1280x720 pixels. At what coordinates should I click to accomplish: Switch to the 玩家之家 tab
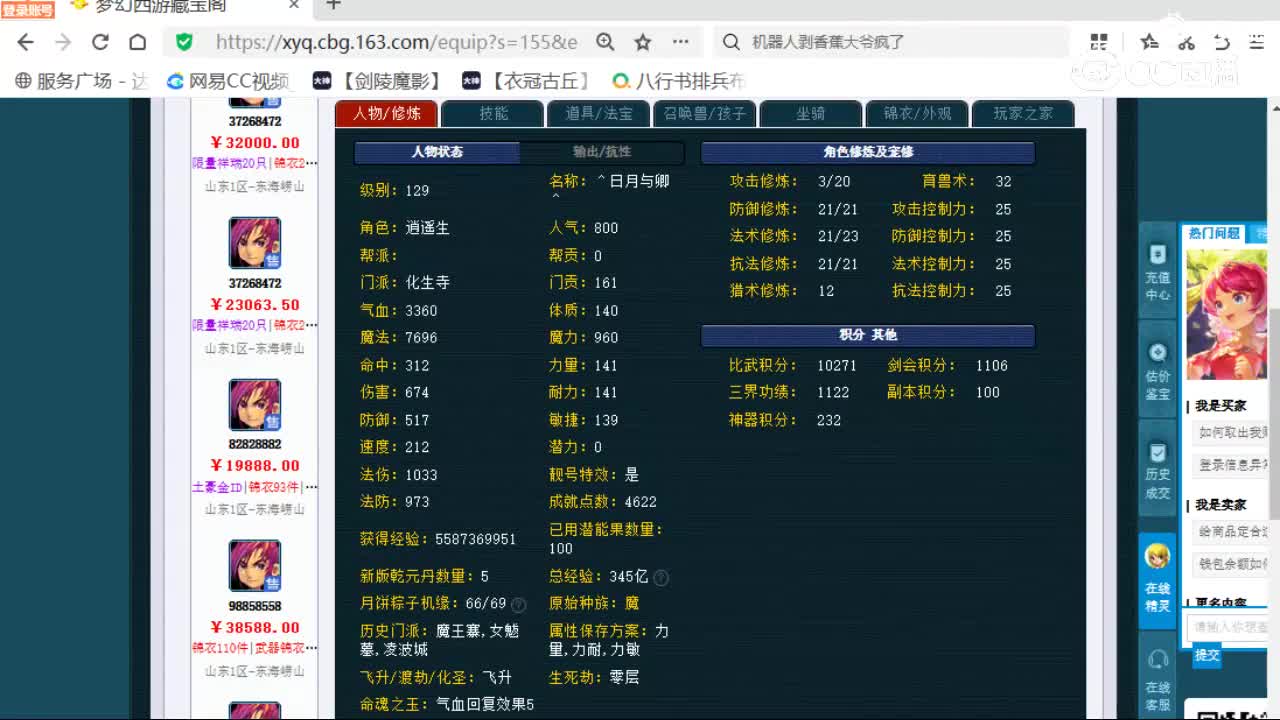pos(1023,113)
